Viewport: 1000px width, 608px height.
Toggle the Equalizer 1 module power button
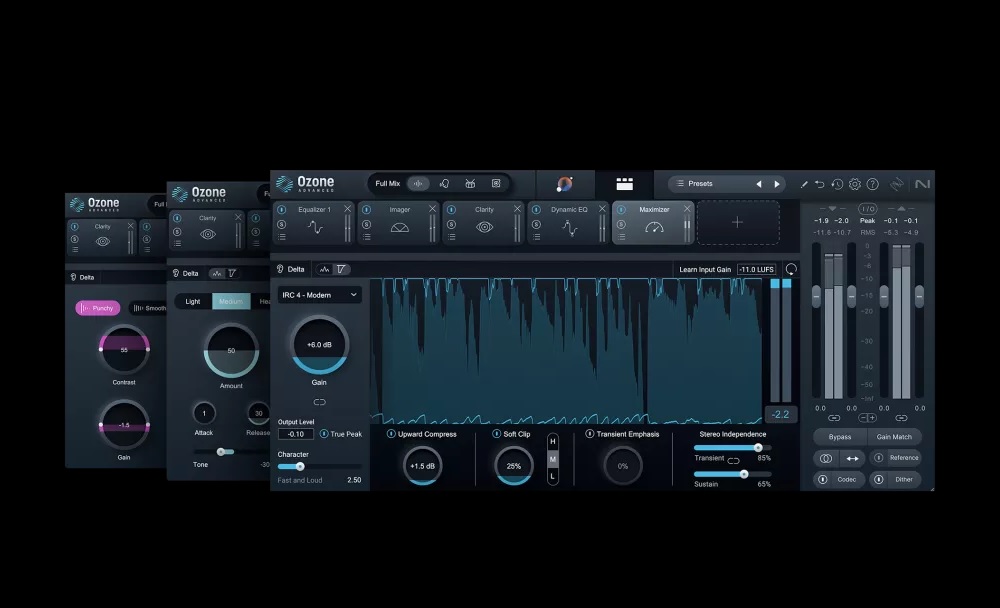[282, 209]
